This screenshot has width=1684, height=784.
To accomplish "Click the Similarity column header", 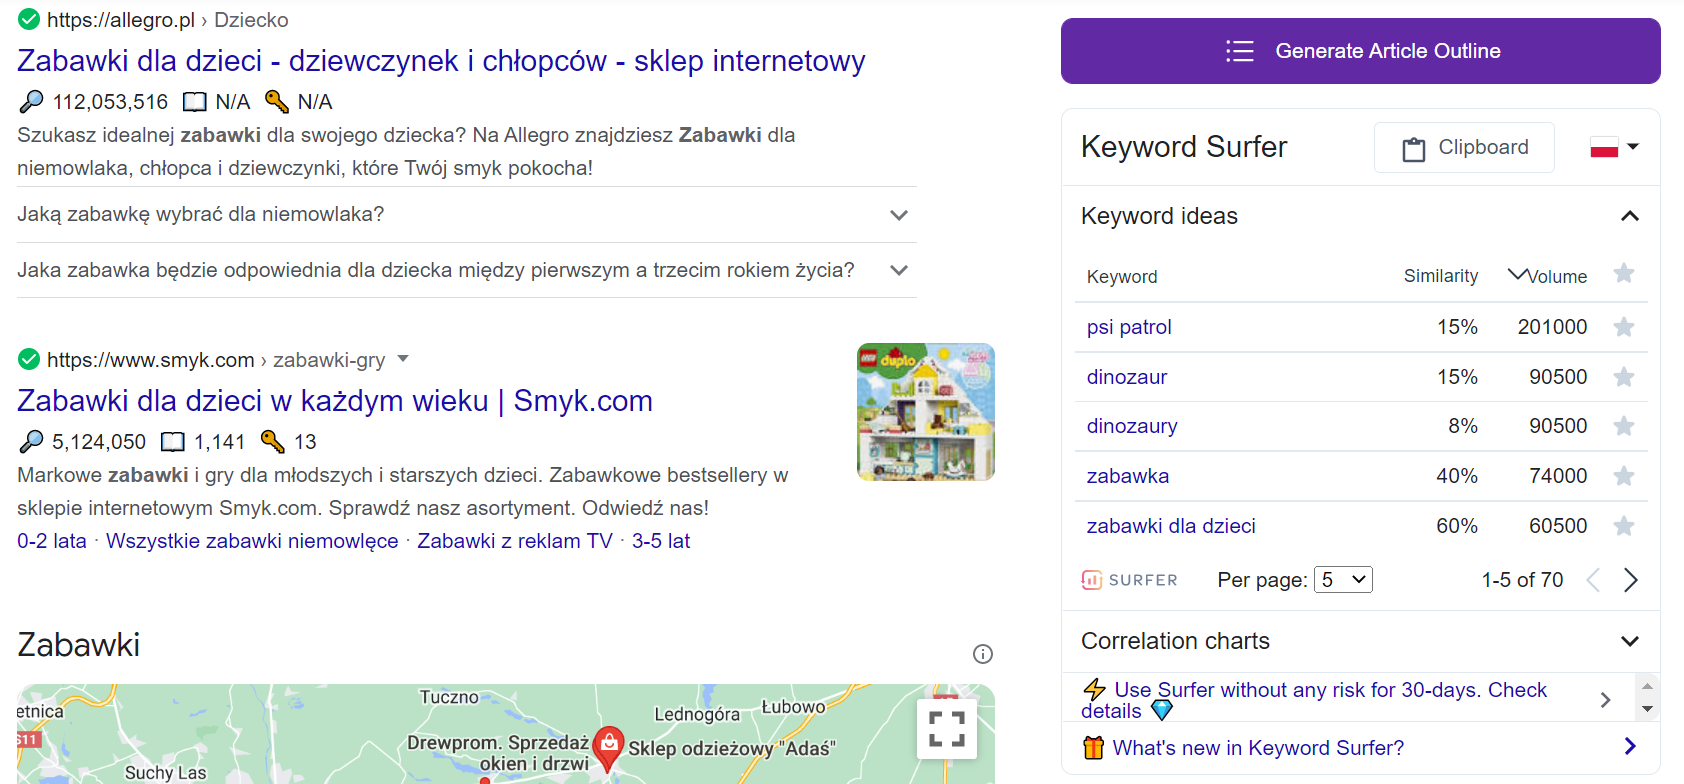I will pyautogui.click(x=1441, y=276).
